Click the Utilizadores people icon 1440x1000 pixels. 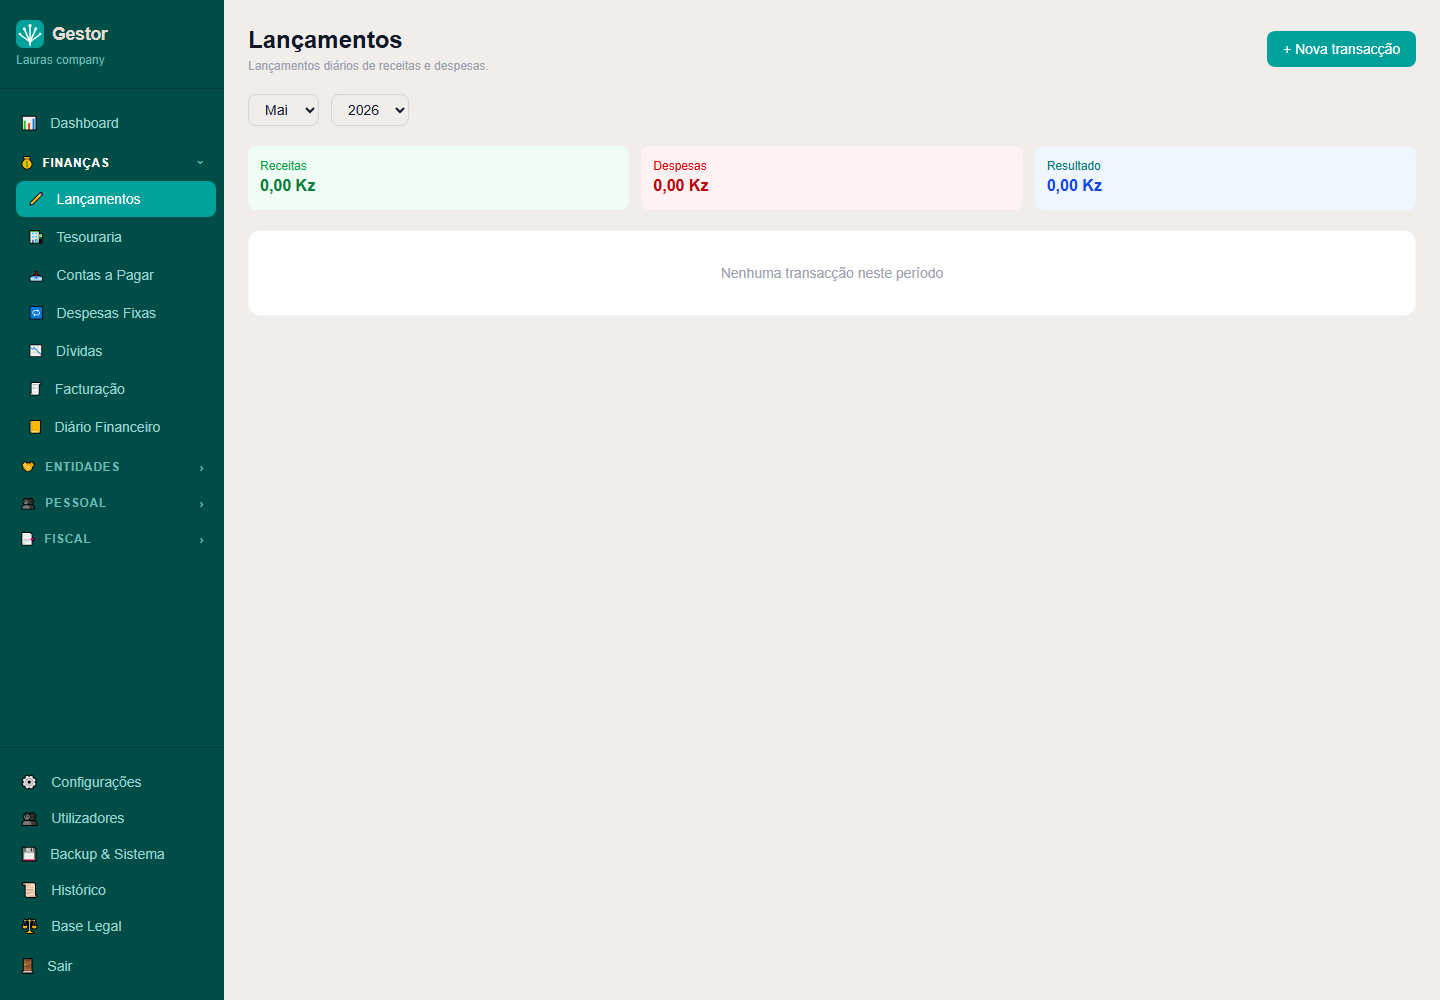[x=29, y=818]
